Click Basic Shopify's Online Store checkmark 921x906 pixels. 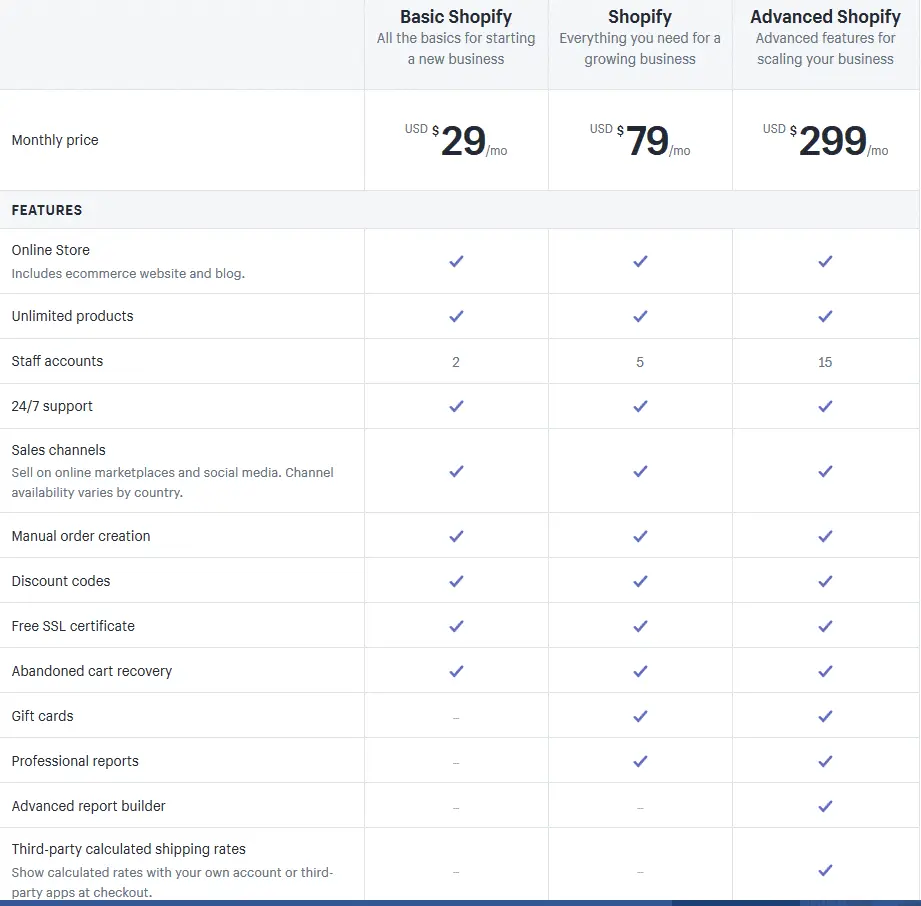(x=456, y=261)
